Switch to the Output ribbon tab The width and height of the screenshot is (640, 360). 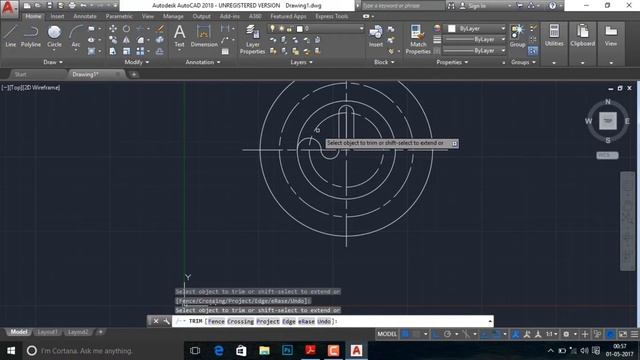pyautogui.click(x=202, y=16)
